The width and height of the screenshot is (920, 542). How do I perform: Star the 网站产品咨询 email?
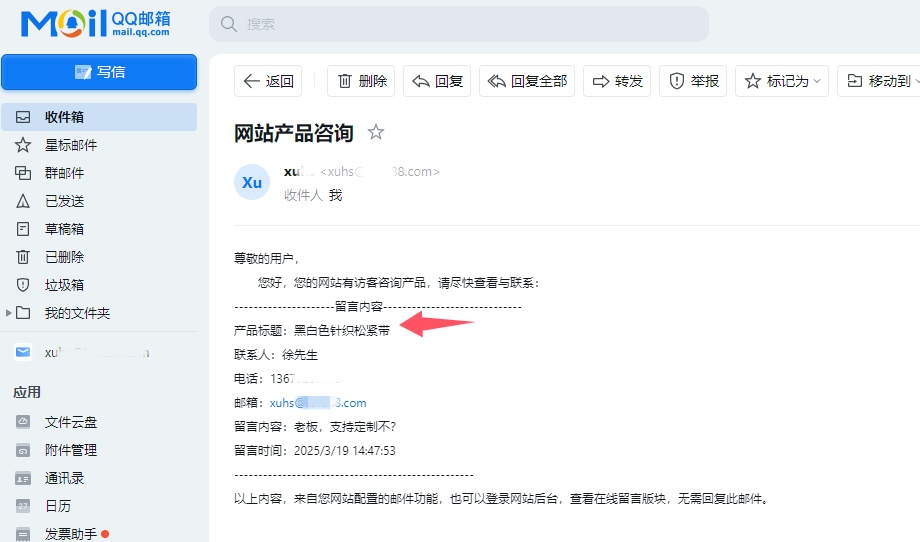tap(376, 132)
